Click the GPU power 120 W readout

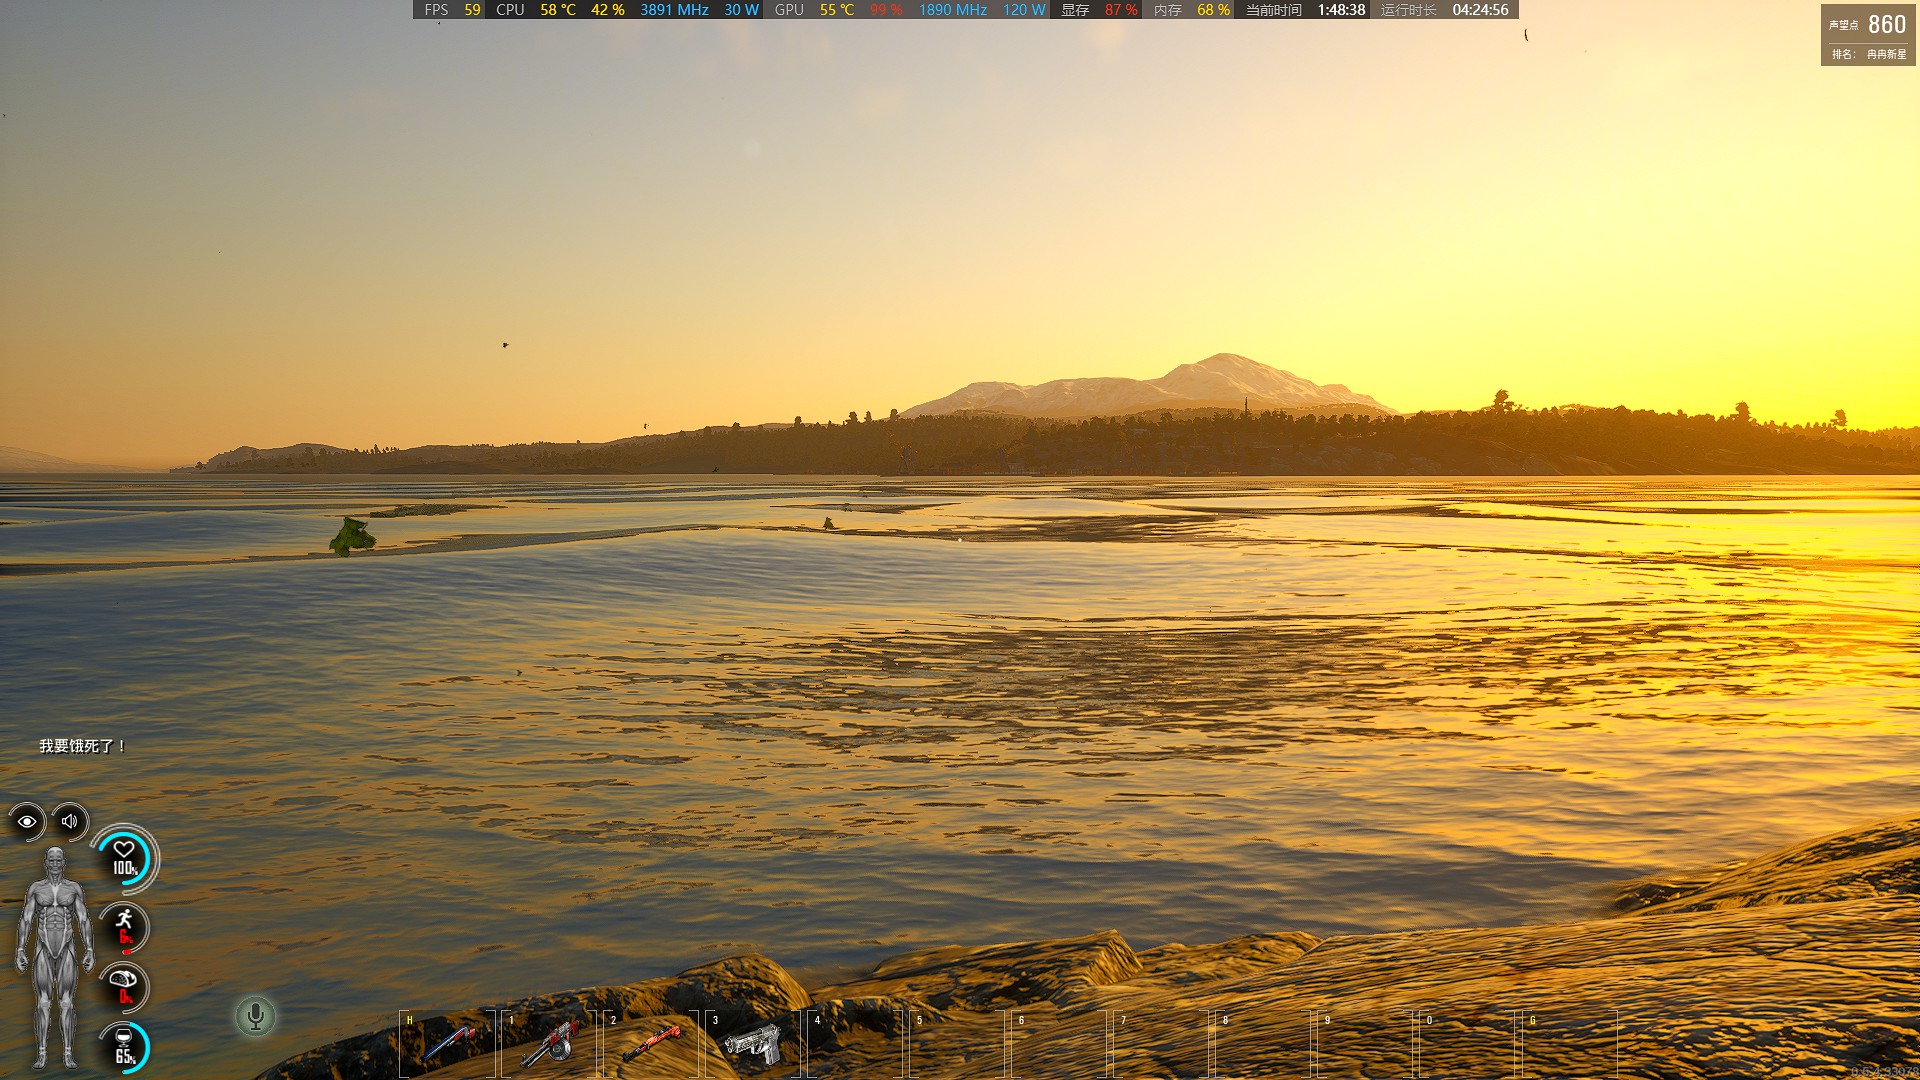click(1024, 10)
